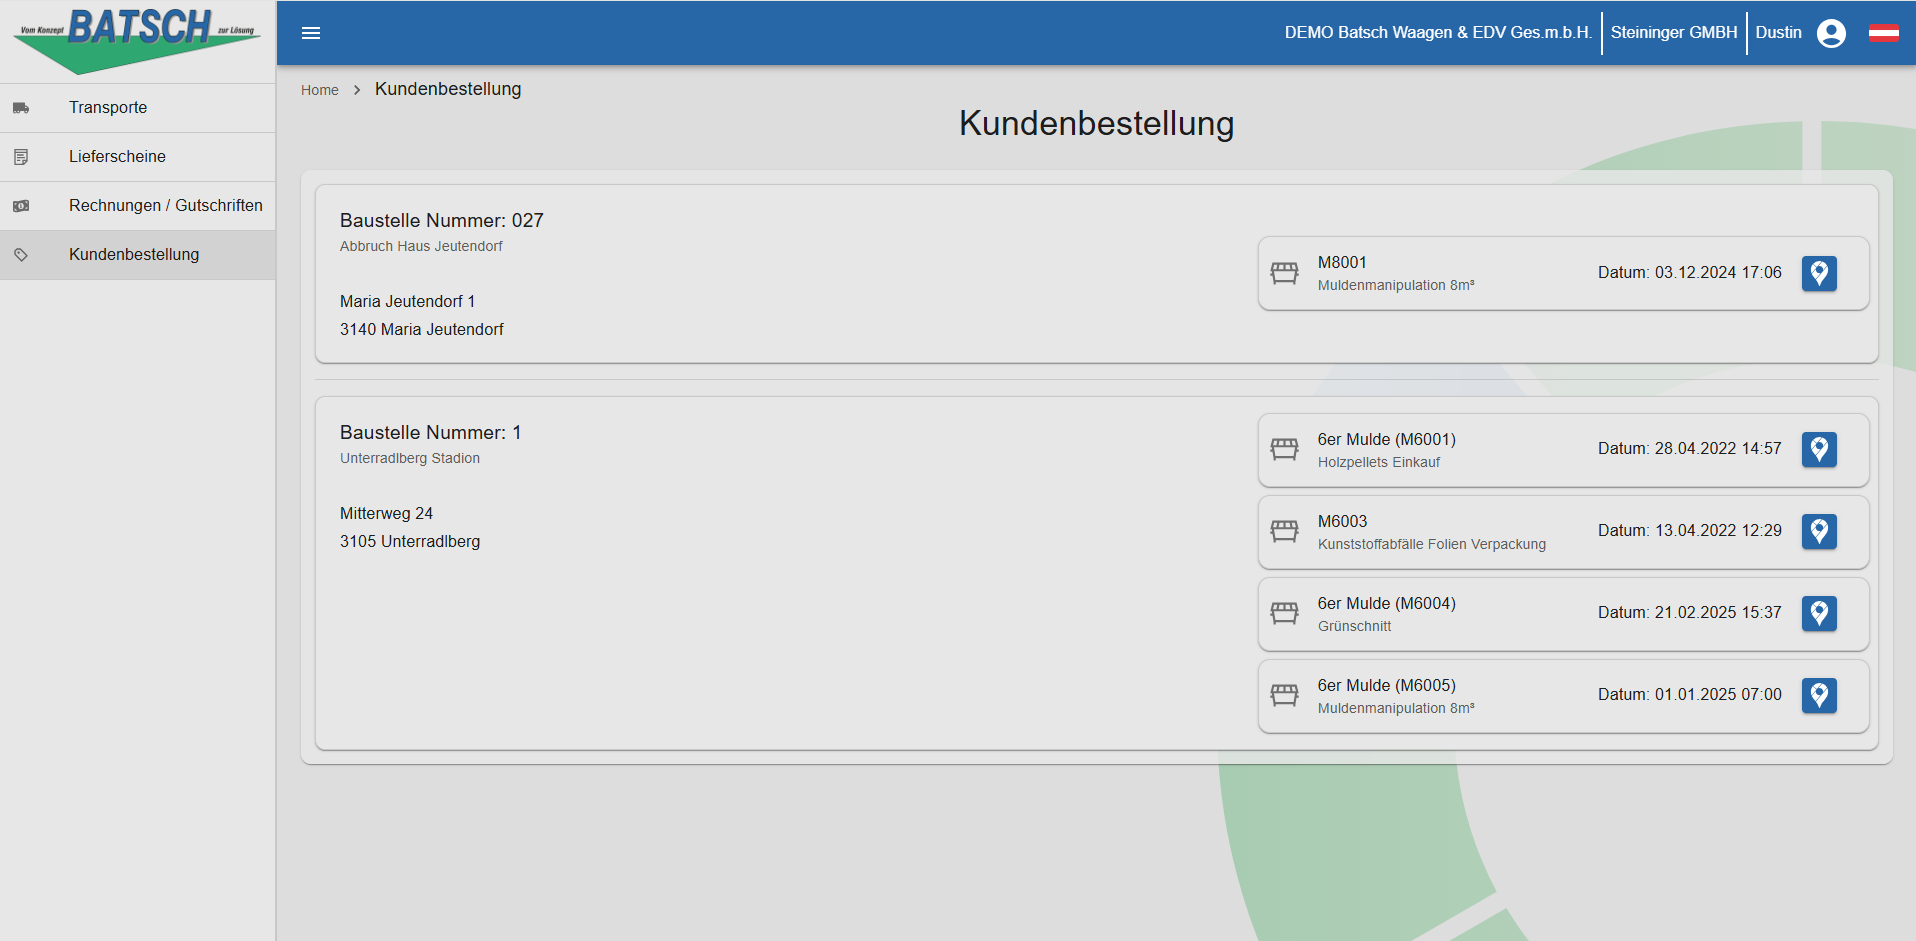Screen dimensions: 1916x941
Task: Click the container icon of M6005 row
Action: (1284, 696)
